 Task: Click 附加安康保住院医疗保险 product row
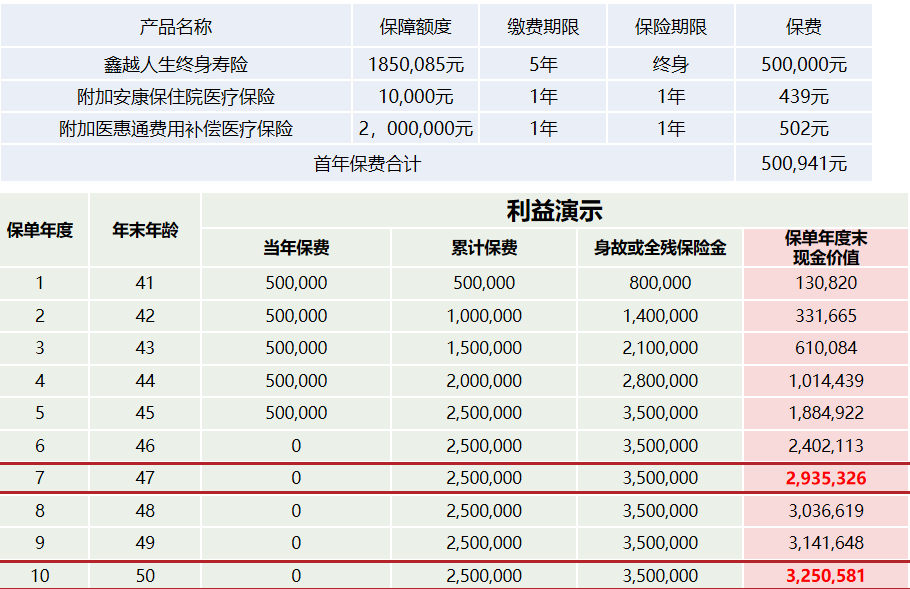coord(176,96)
